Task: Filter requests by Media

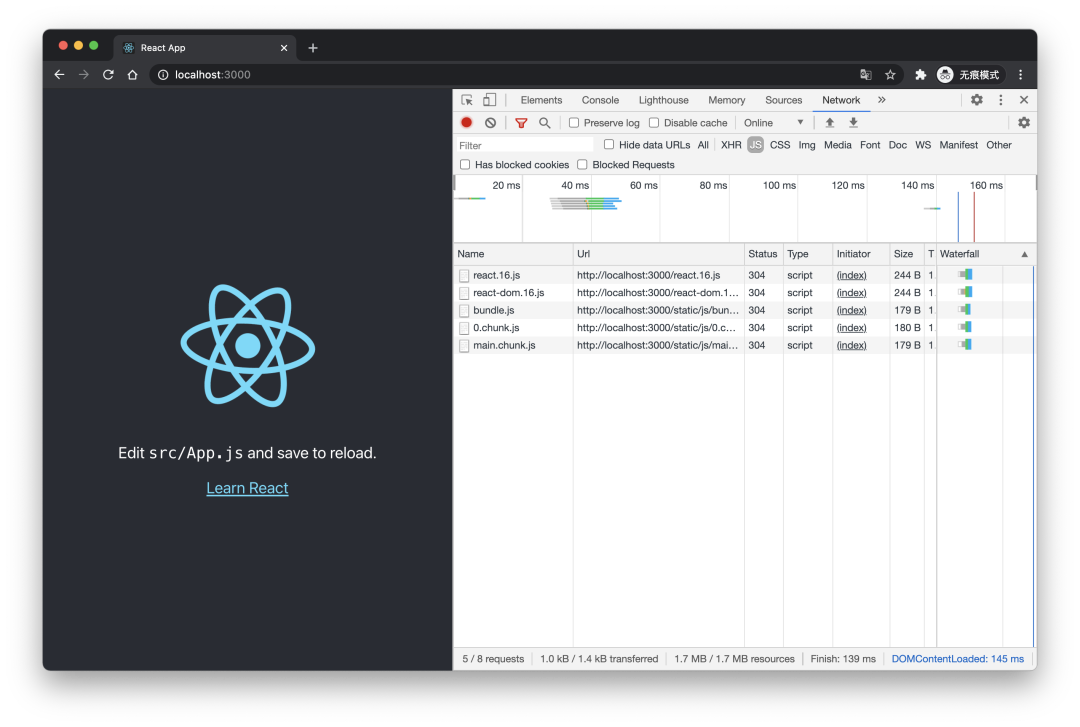Action: 838,145
